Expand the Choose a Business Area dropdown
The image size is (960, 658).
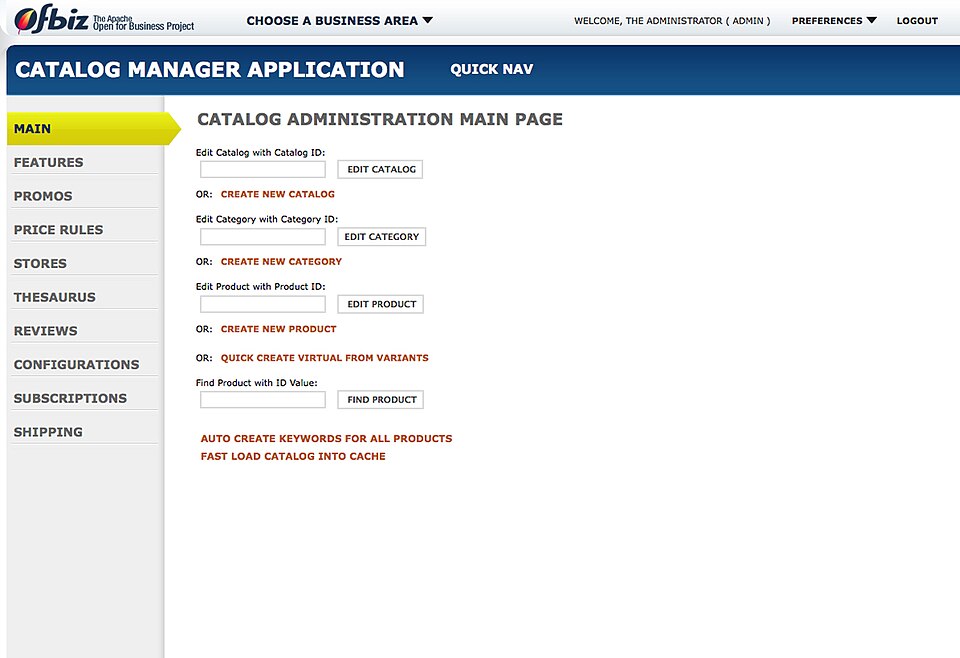339,20
